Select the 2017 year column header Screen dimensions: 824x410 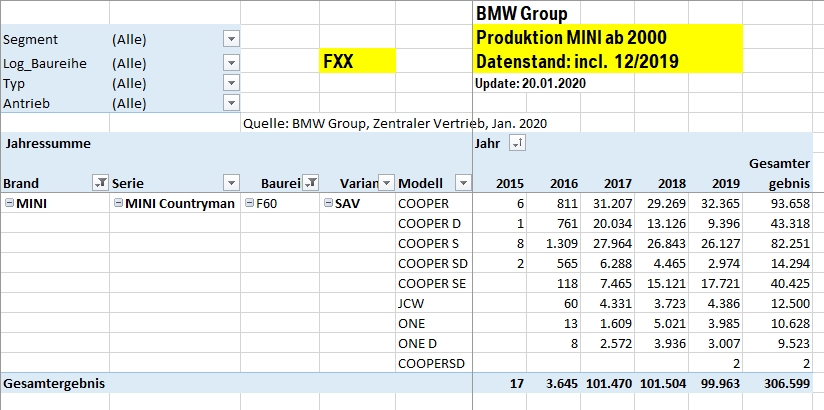click(618, 183)
